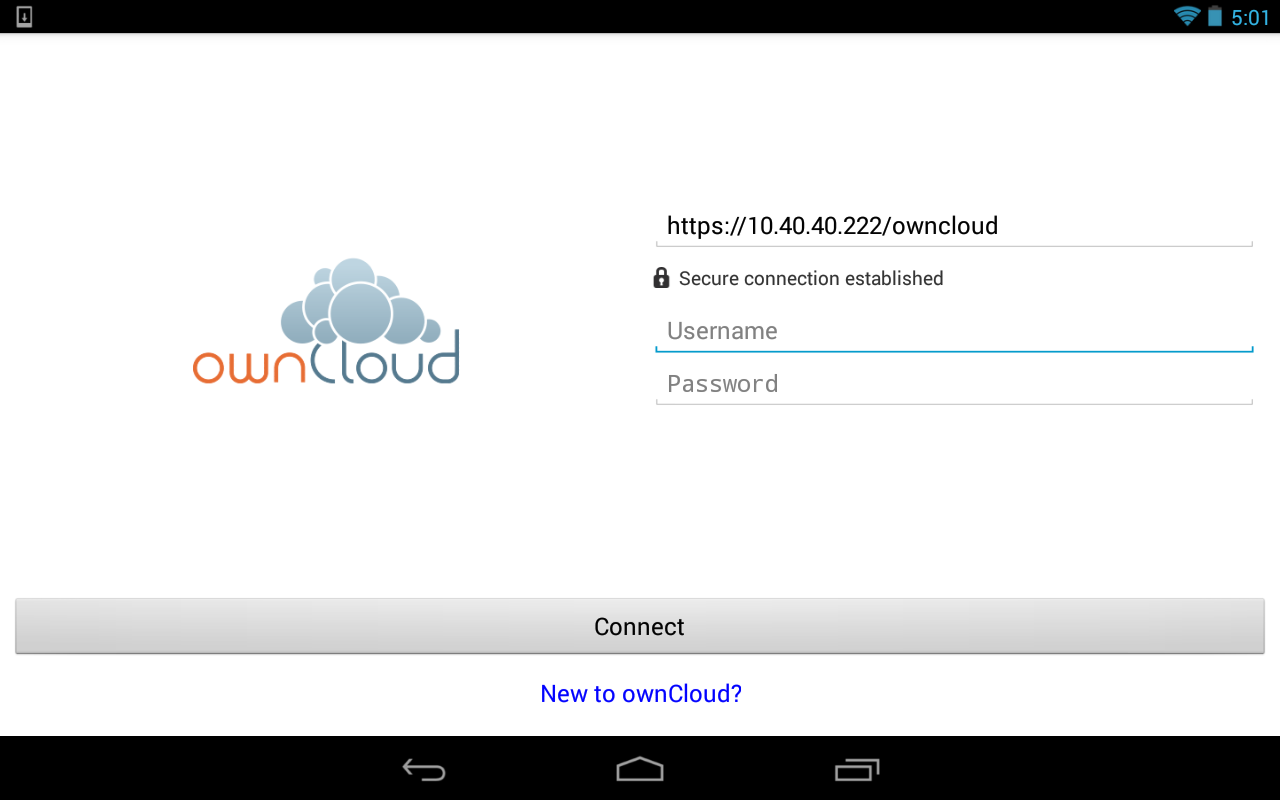Click the server URL field with https://10.40.40.222/owncloud
This screenshot has height=800, width=1280.
(954, 226)
